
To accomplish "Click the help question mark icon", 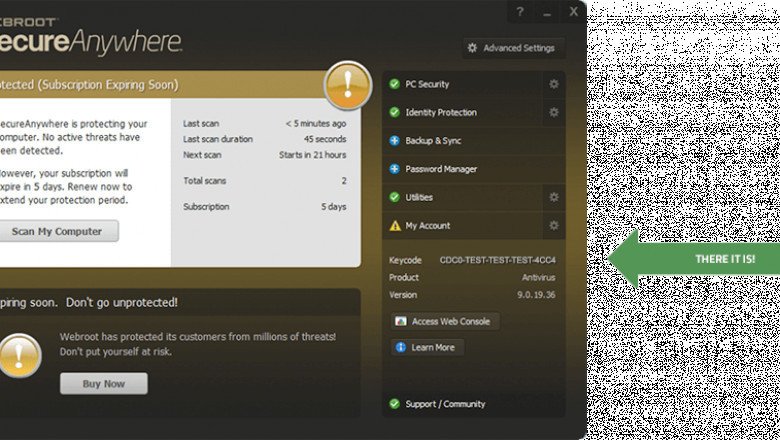I will coord(520,11).
